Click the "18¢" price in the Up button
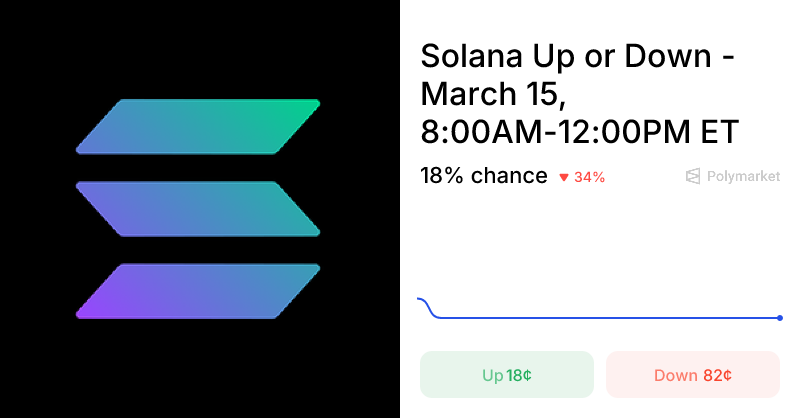This screenshot has height=418, width=800. (519, 376)
